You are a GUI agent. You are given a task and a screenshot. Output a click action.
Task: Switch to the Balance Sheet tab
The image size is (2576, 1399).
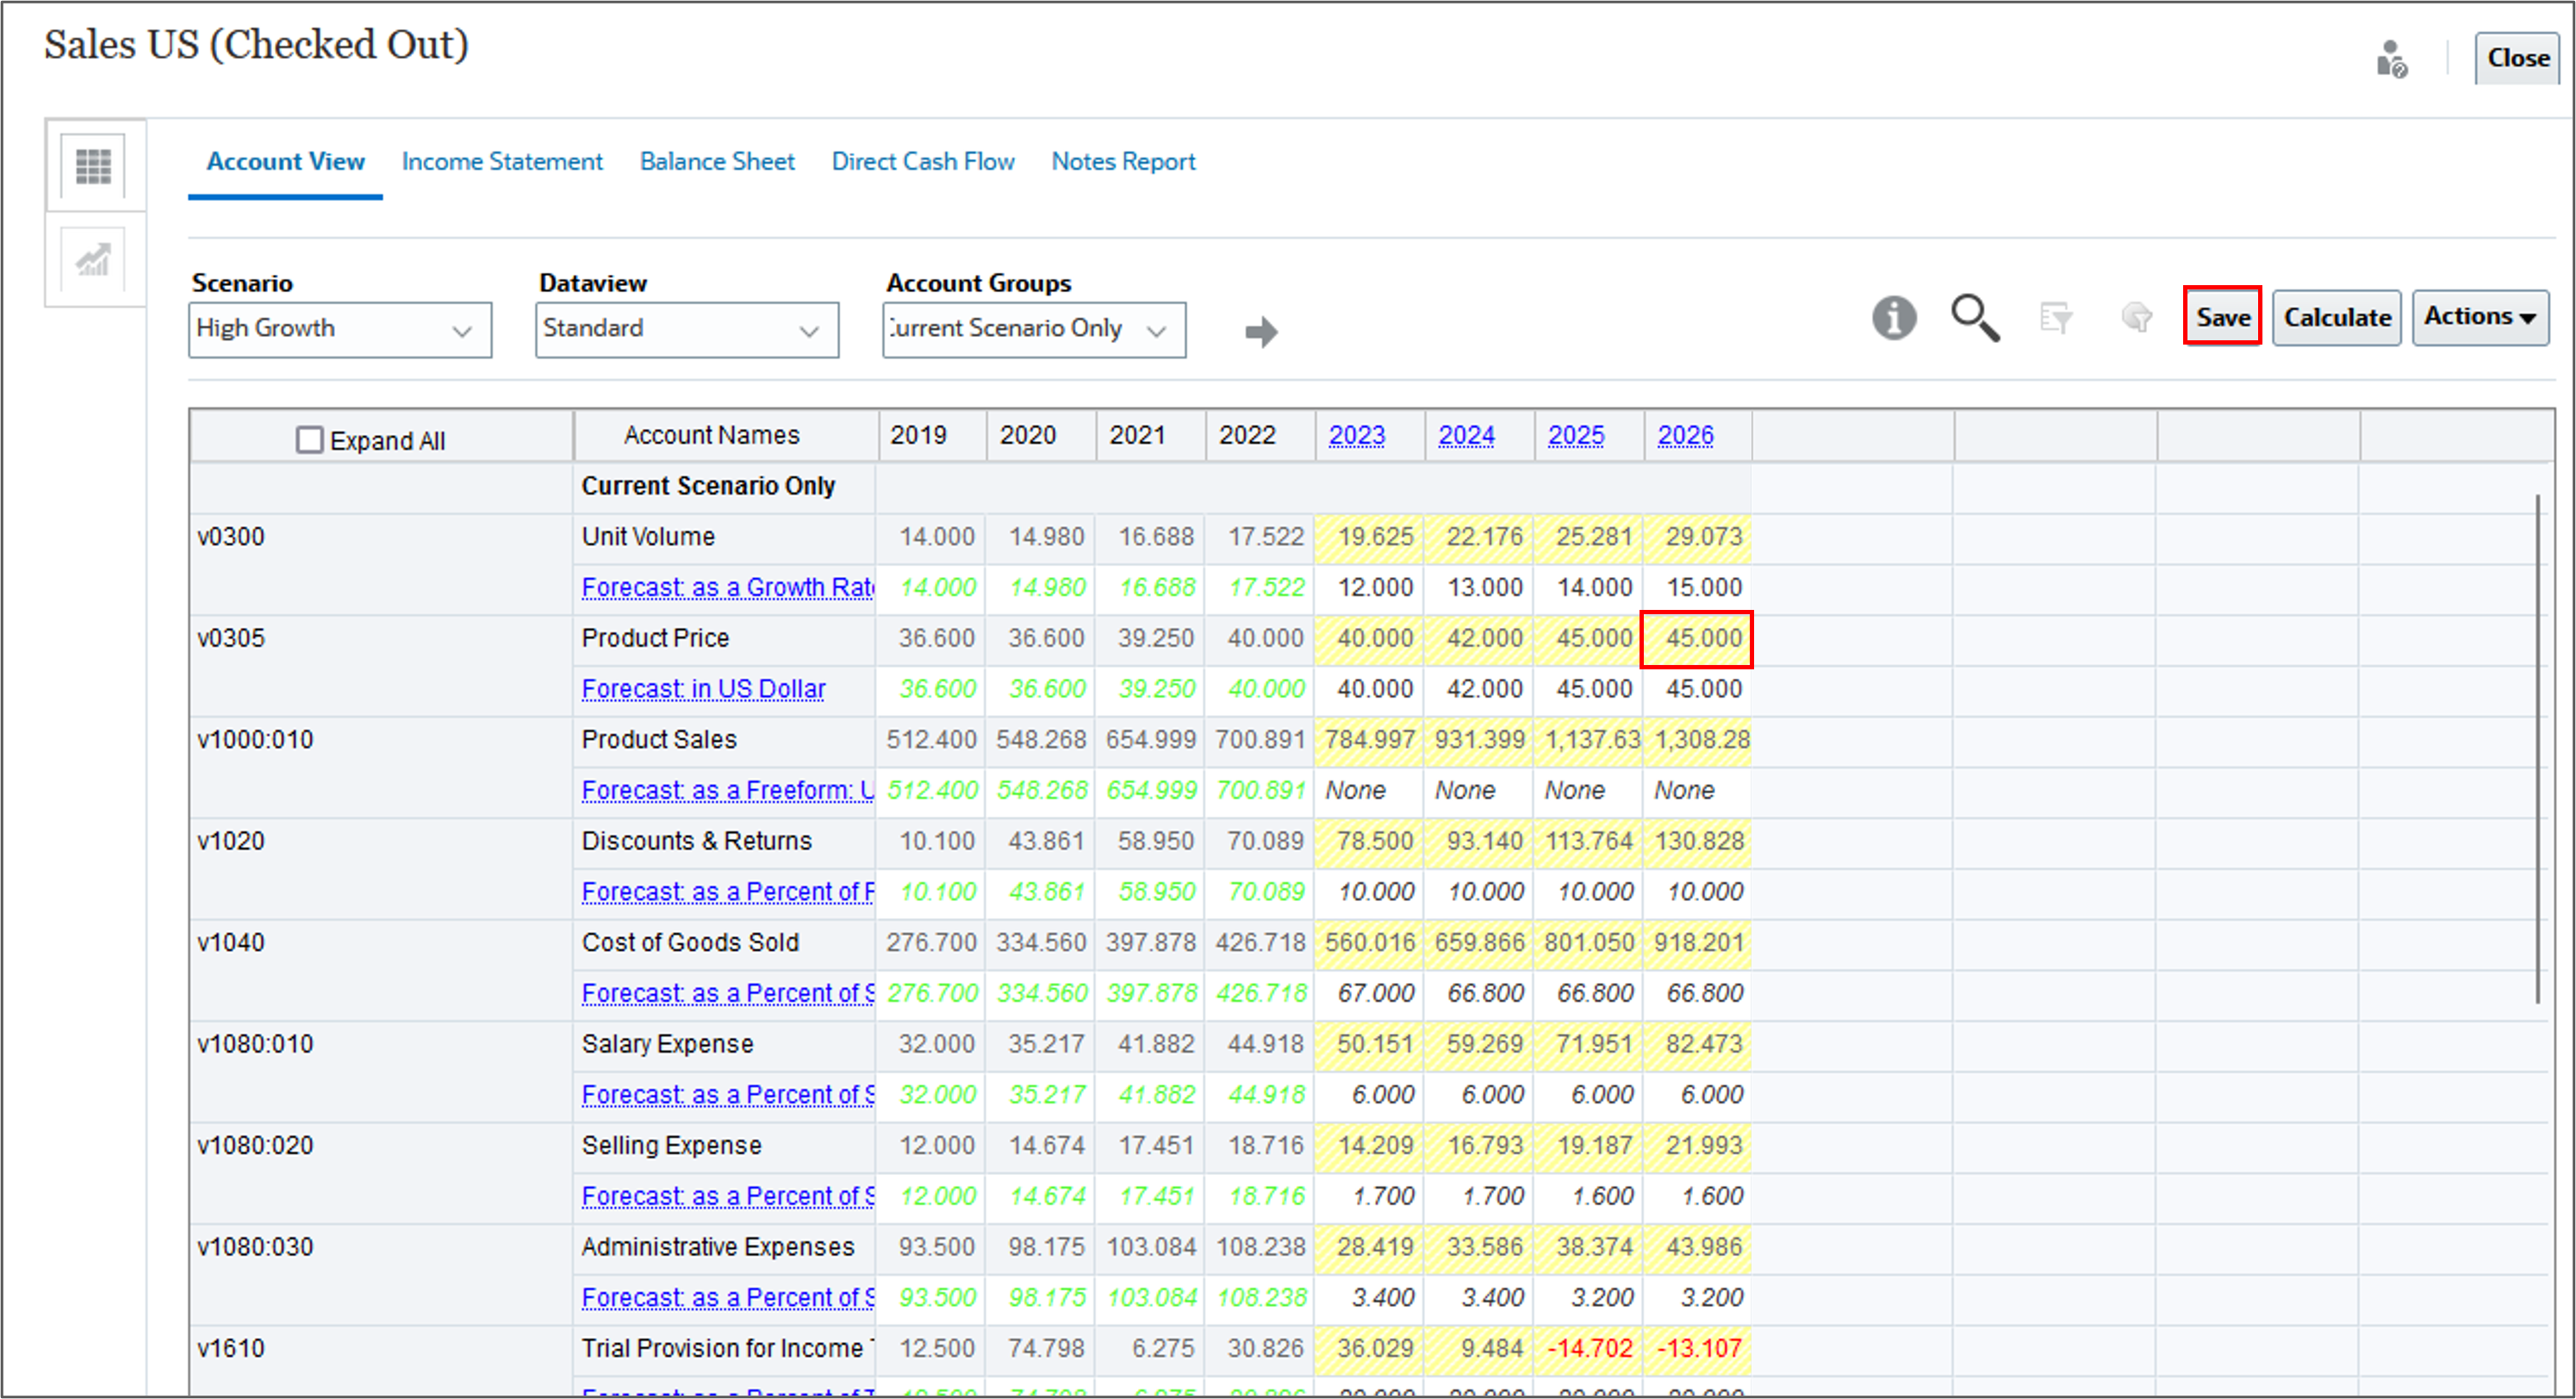717,161
